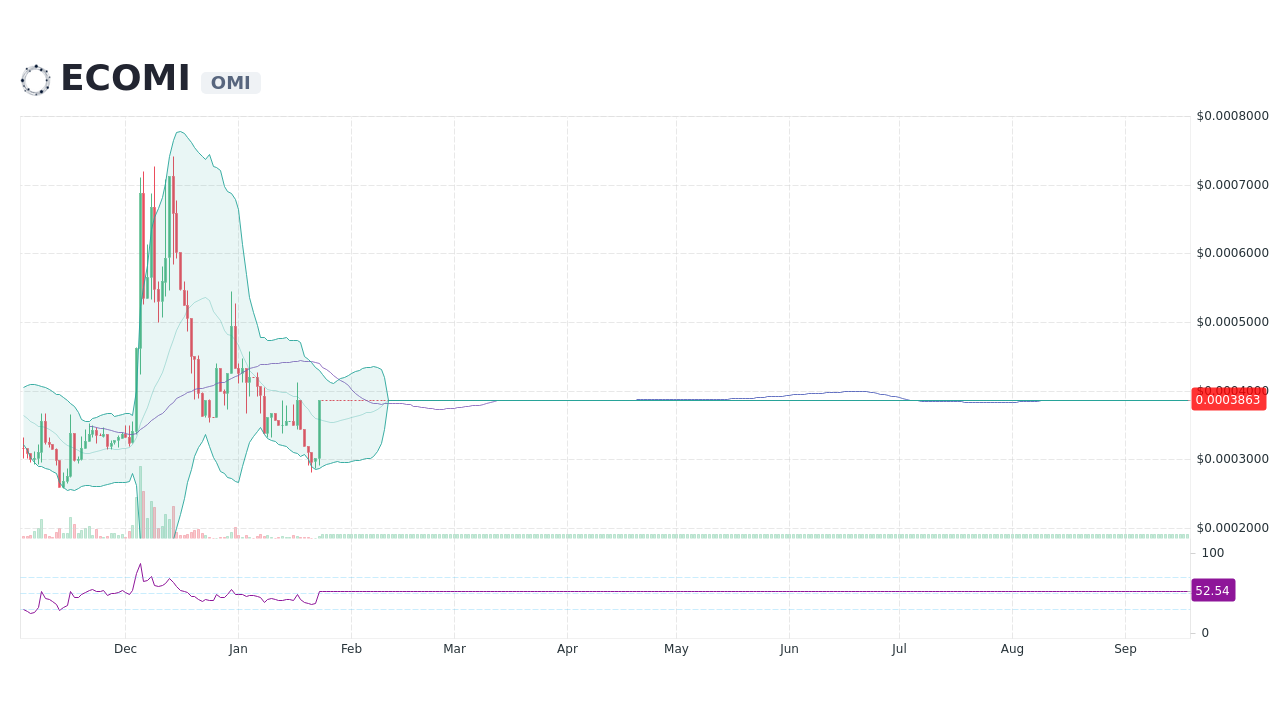The image size is (1280, 720).
Task: Click the May label on time axis
Action: tap(676, 649)
